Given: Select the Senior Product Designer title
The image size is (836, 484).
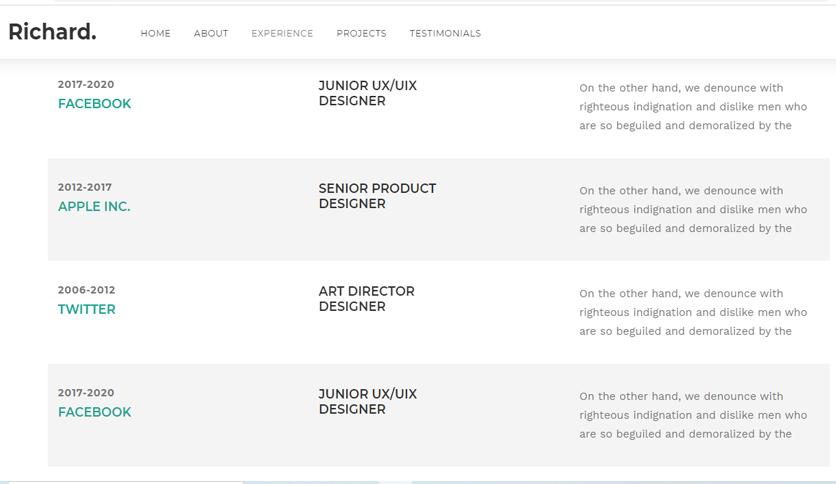Looking at the screenshot, I should [377, 196].
